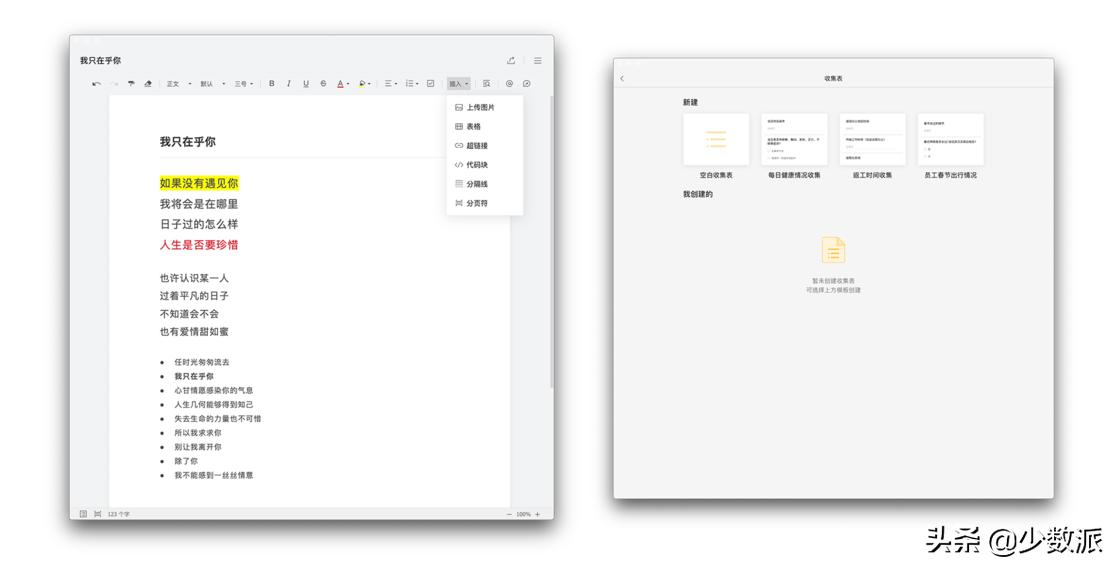
Task: Open the 返工时间收集 template
Action: 872,139
